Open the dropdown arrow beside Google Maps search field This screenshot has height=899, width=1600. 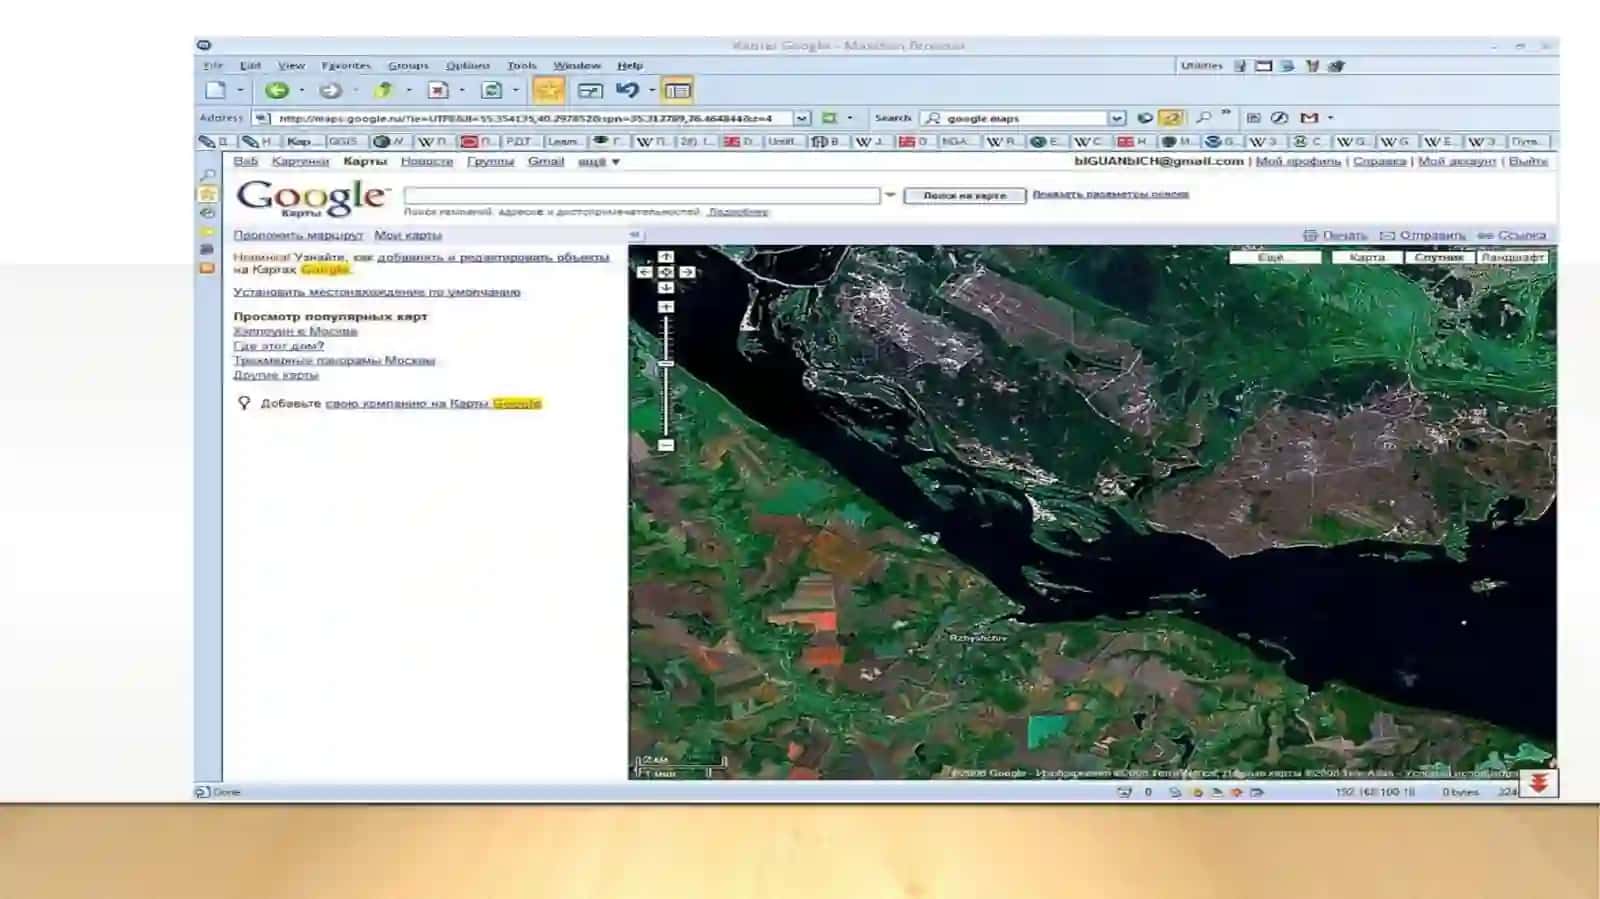(x=890, y=195)
